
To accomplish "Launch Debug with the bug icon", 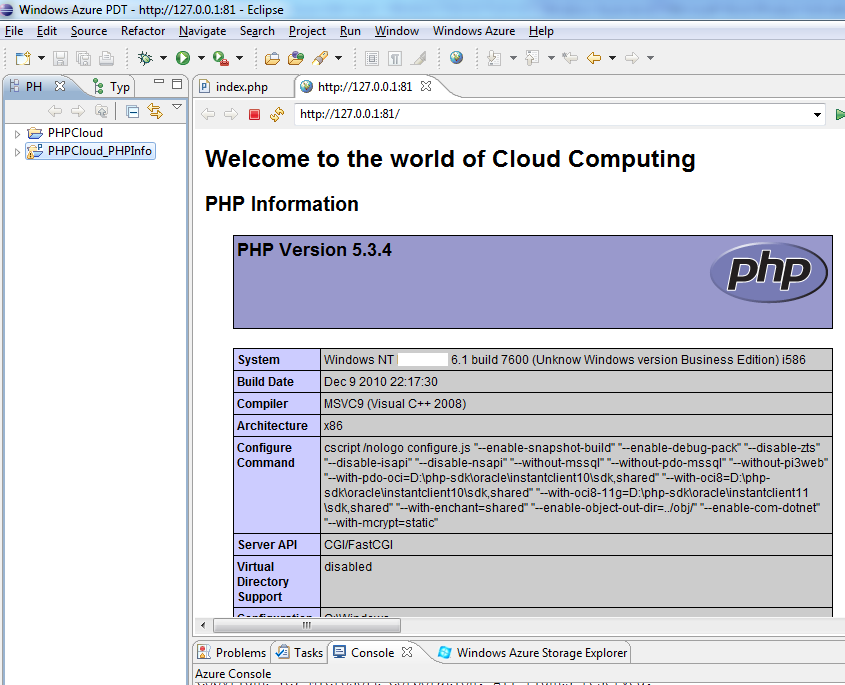I will pyautogui.click(x=146, y=58).
